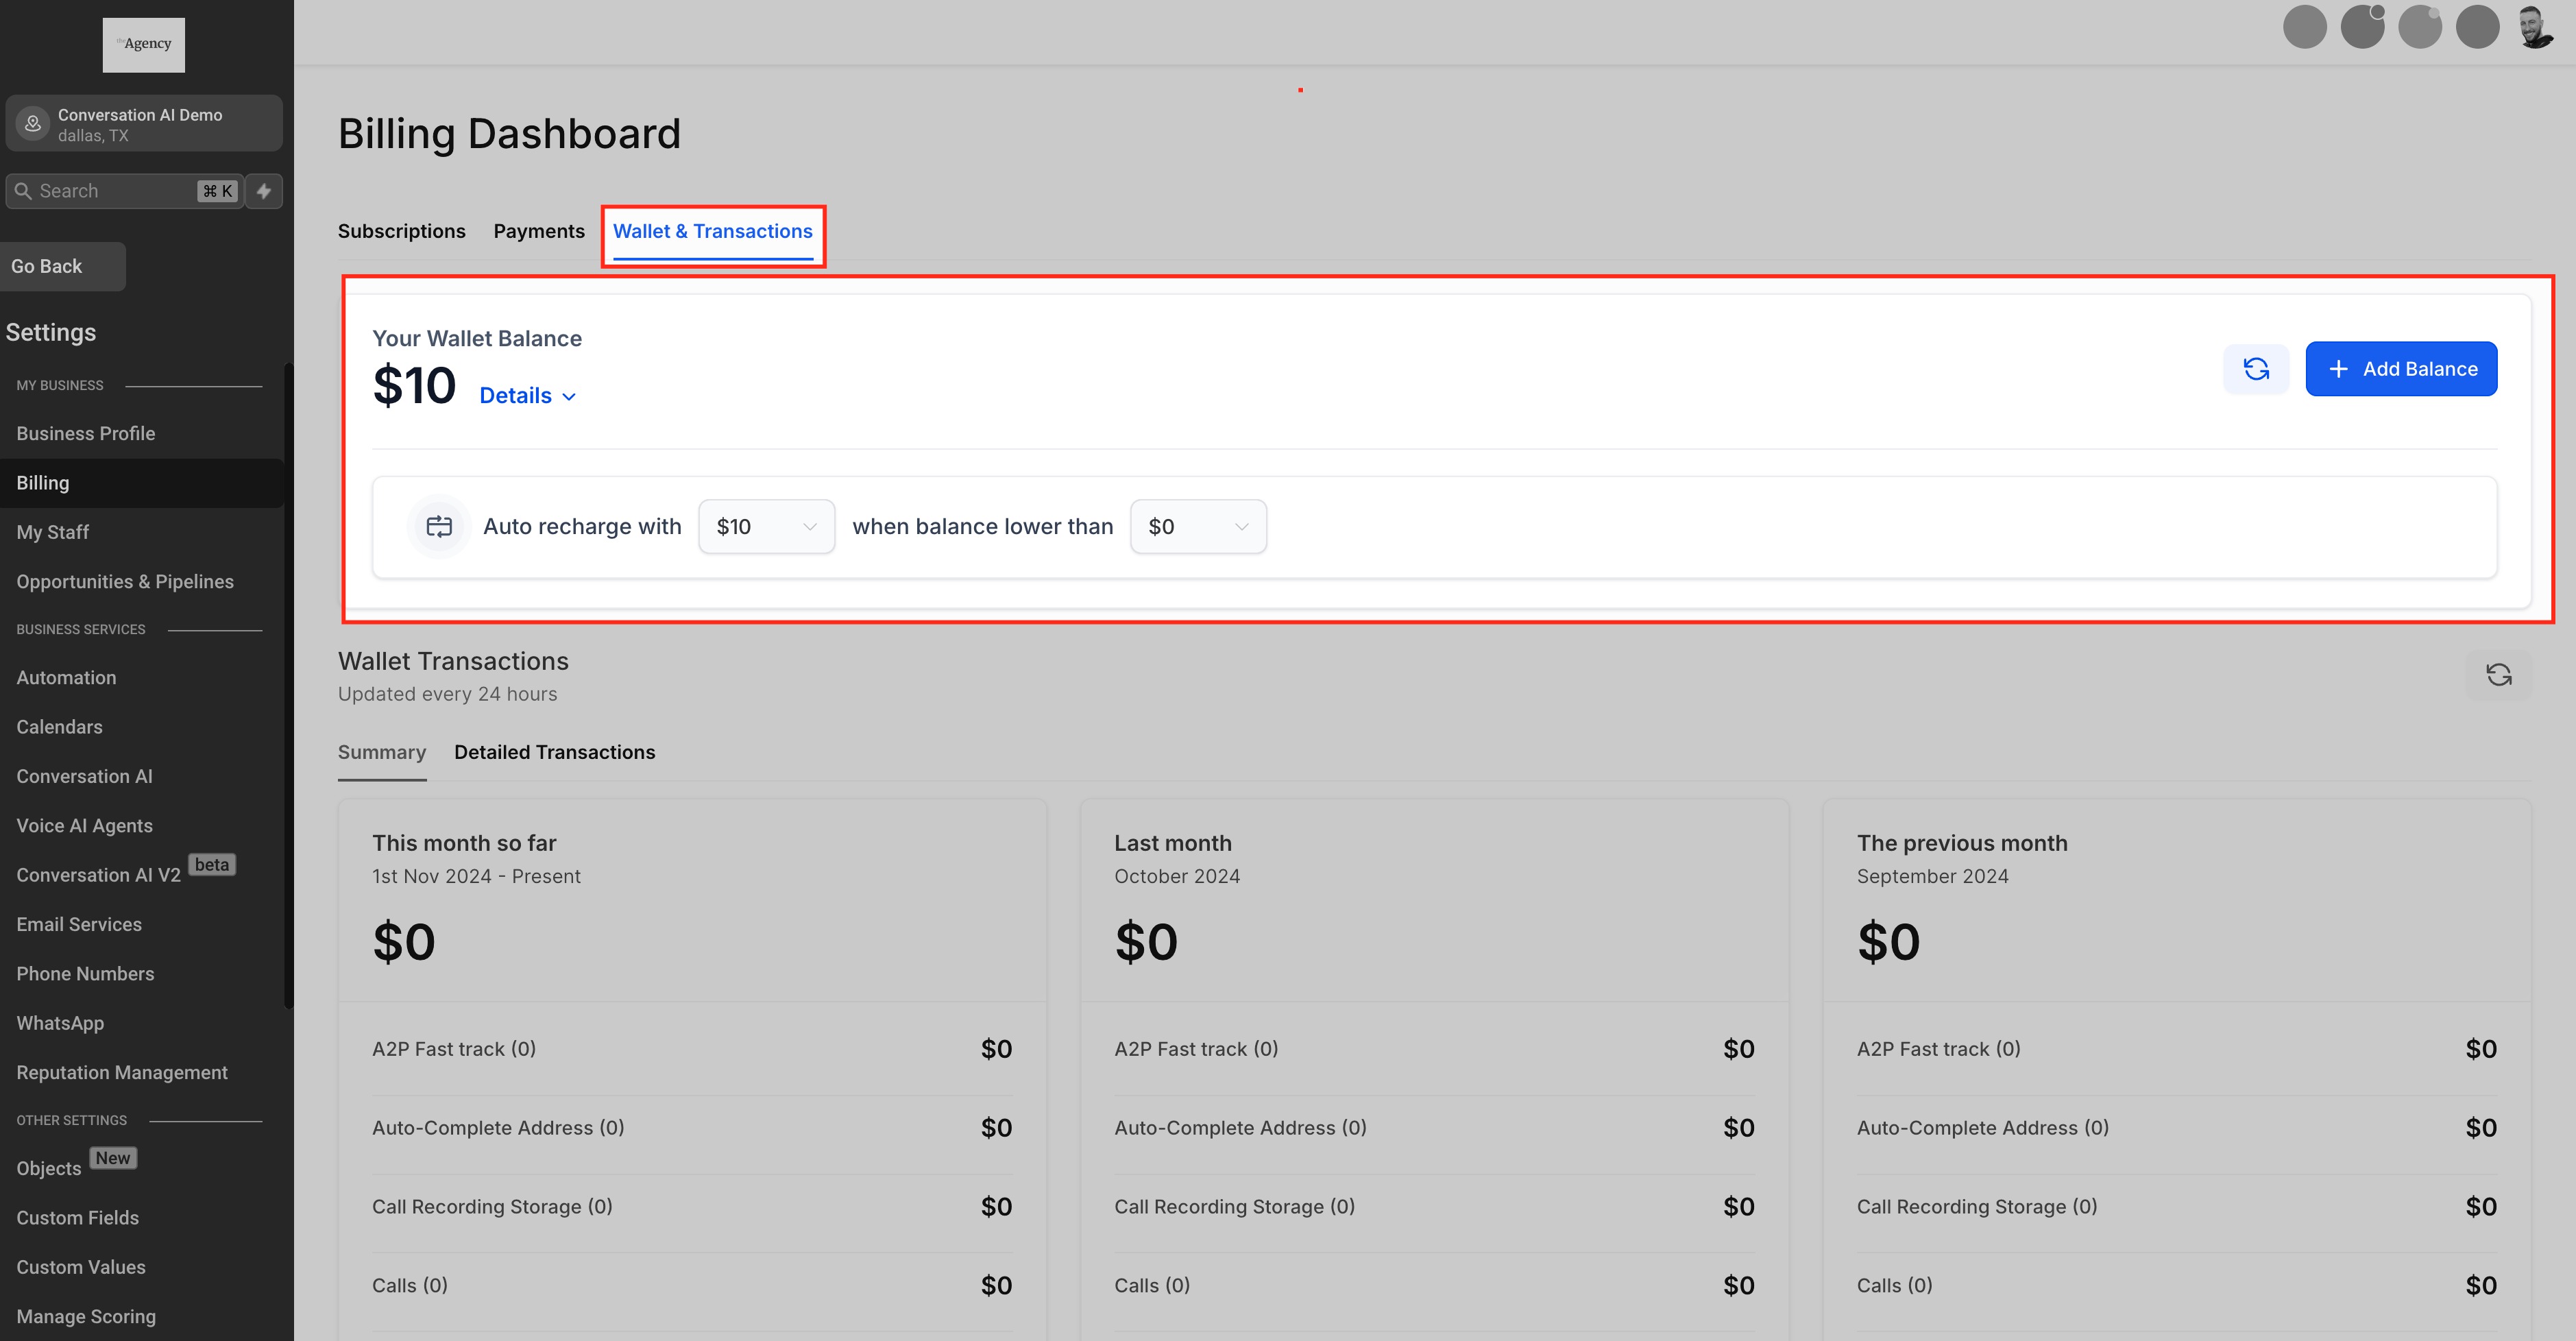Open the $10 auto recharge amount dropdown

click(766, 527)
